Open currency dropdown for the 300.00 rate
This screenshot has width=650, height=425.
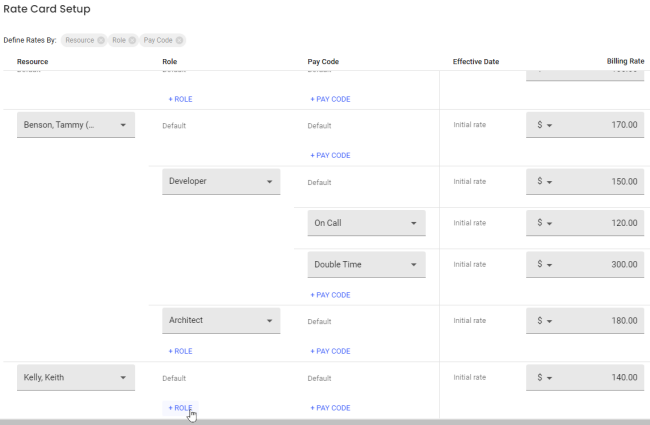545,264
